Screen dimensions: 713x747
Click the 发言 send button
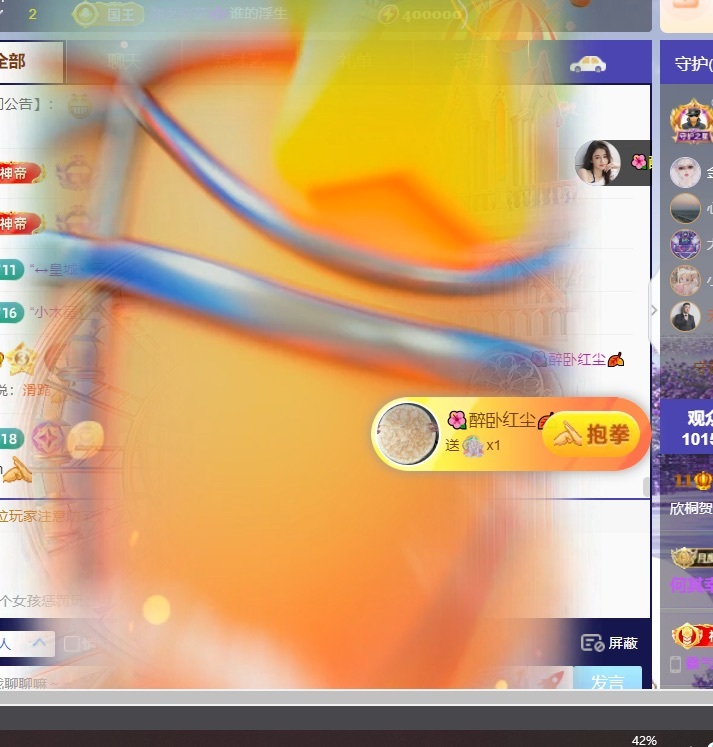[607, 680]
